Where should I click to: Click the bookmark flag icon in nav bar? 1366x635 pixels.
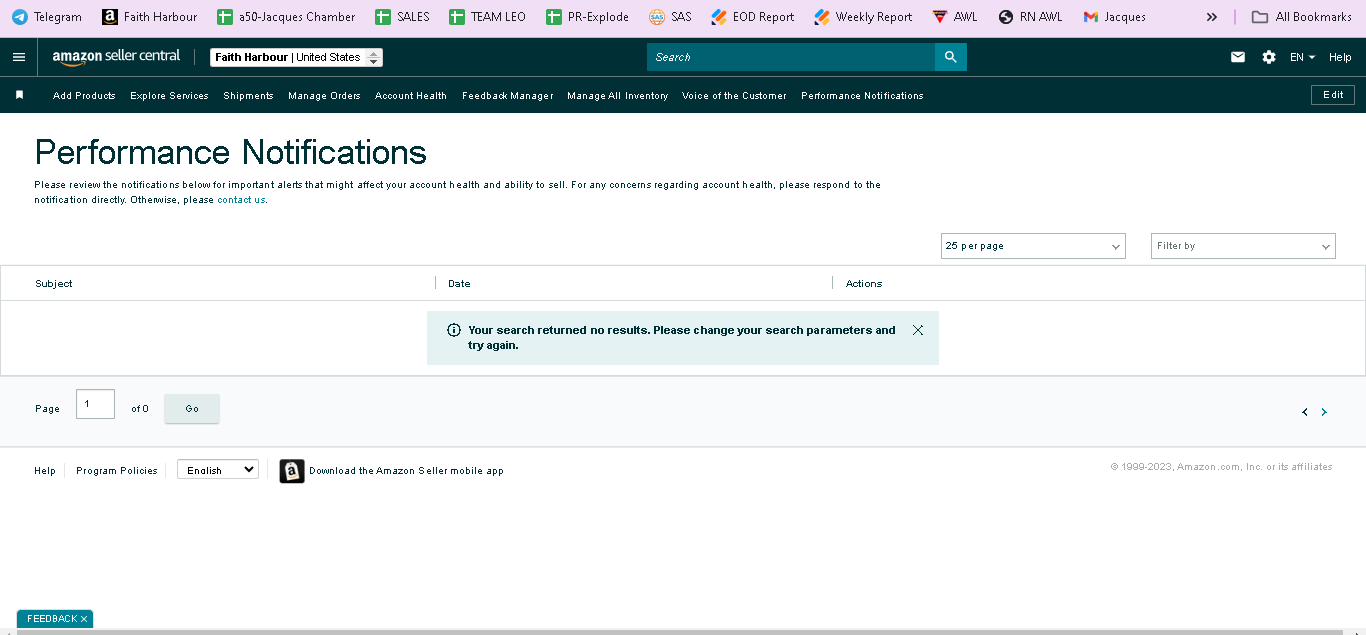(x=19, y=95)
